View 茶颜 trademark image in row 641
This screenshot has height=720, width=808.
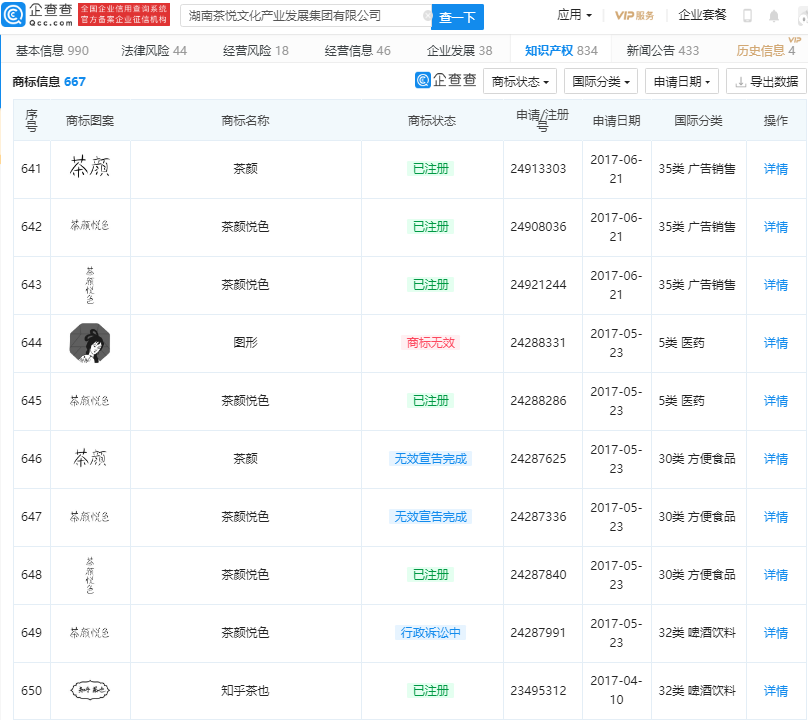click(x=90, y=168)
